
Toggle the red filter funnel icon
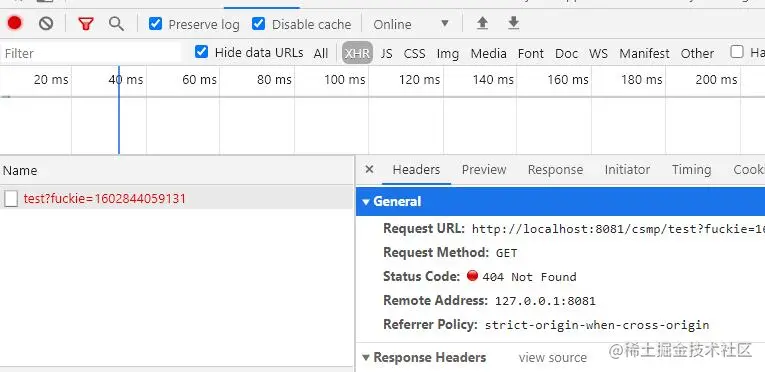pyautogui.click(x=86, y=23)
